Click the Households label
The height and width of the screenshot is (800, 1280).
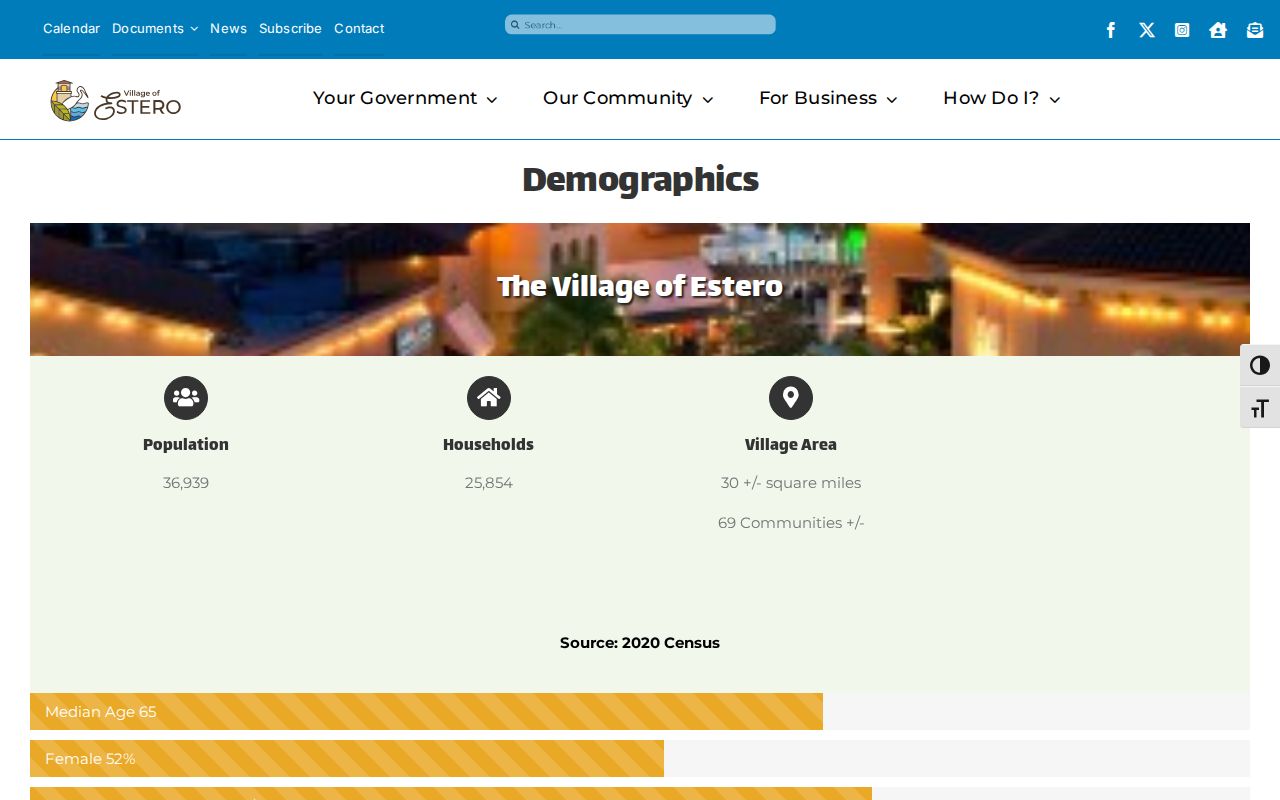coord(489,445)
